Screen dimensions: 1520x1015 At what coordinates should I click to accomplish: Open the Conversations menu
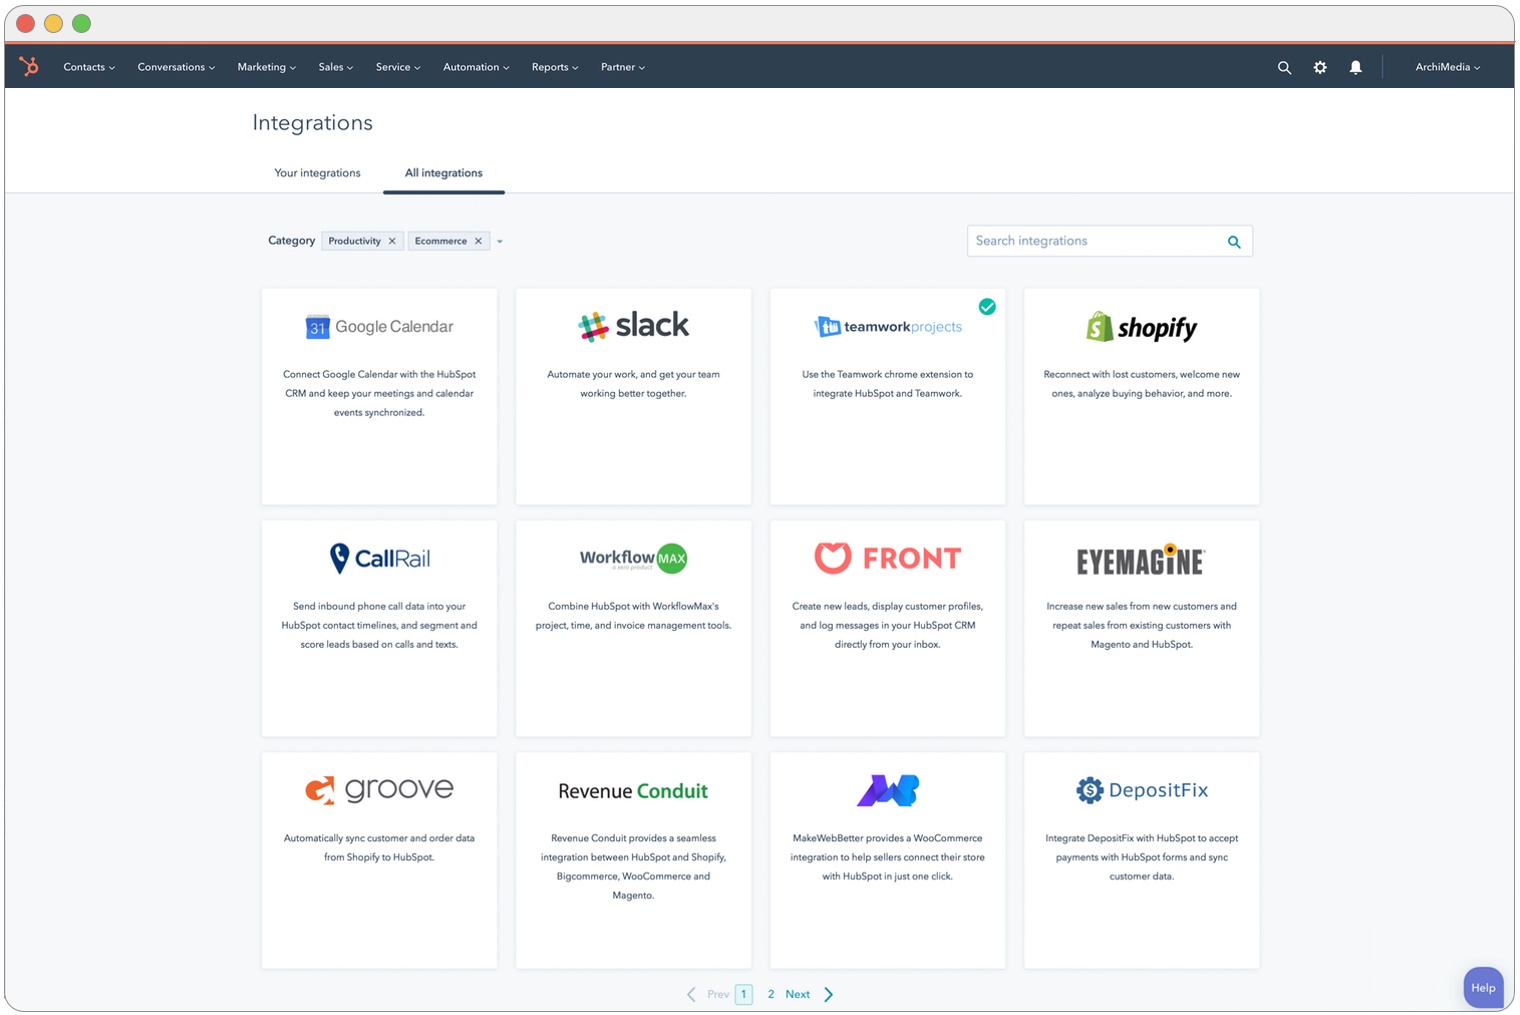pos(176,67)
